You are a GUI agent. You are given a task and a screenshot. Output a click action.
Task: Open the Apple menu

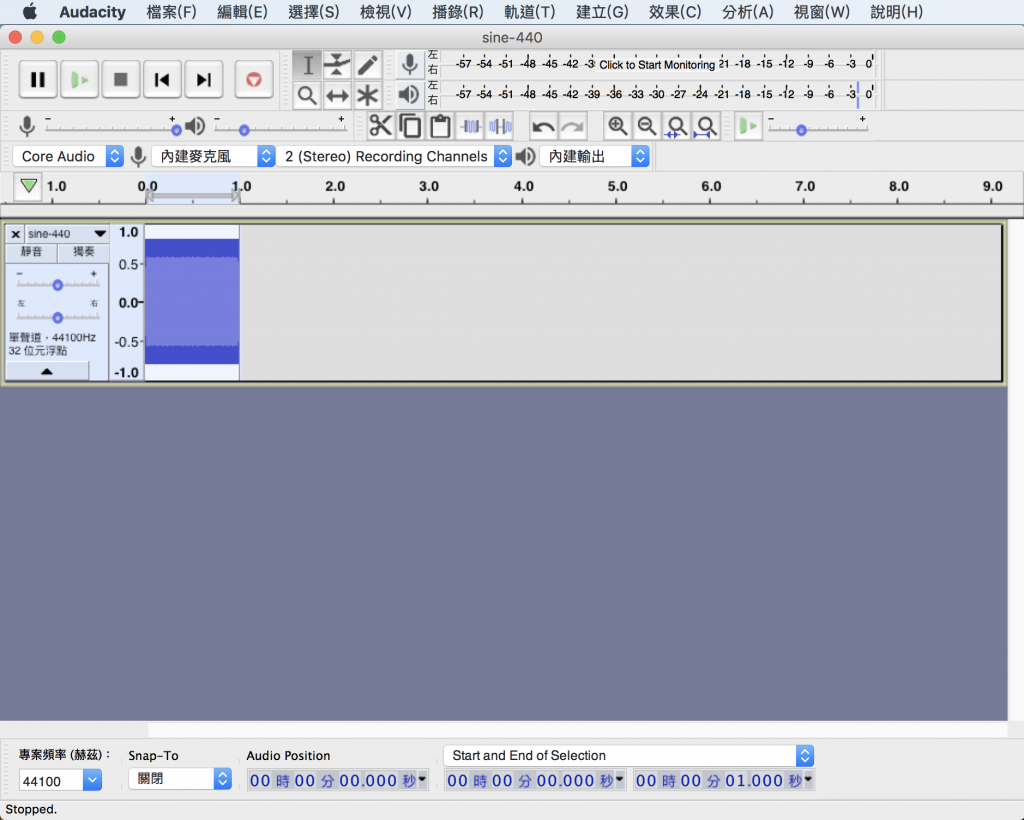pyautogui.click(x=30, y=11)
